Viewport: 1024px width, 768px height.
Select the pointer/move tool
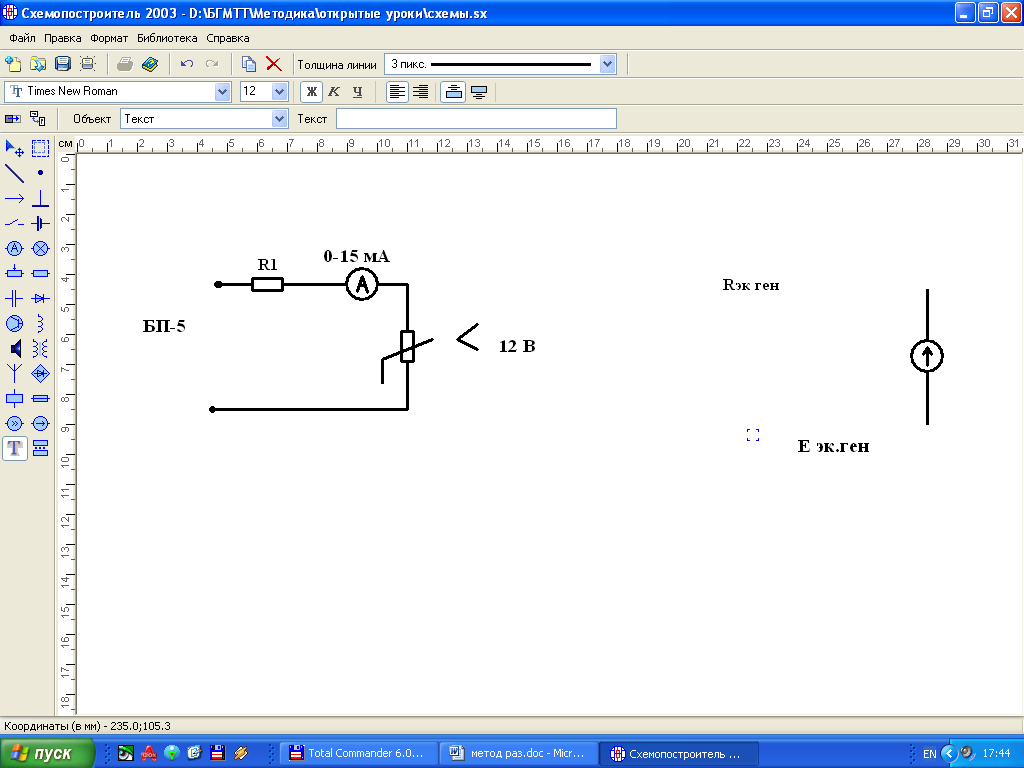14,148
